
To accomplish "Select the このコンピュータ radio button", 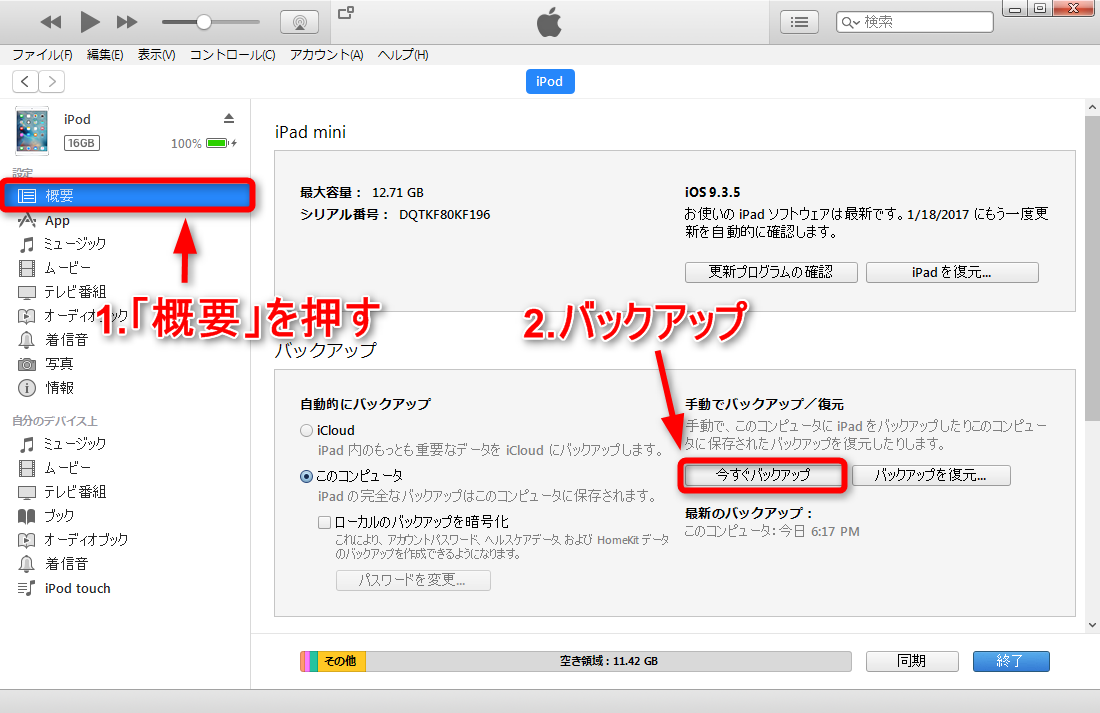I will [307, 477].
